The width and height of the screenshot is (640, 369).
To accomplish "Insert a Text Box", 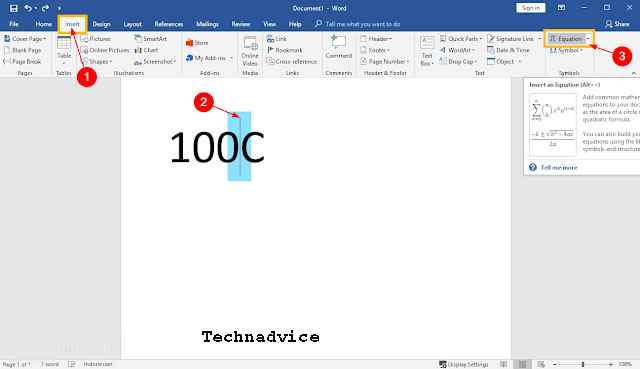I will click(x=427, y=51).
